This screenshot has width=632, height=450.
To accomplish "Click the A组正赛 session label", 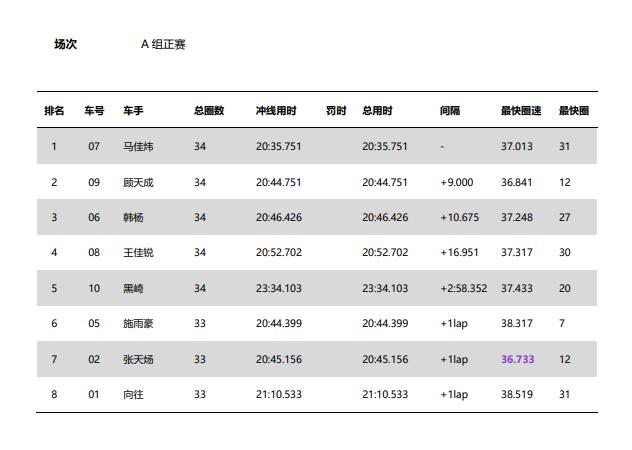I will 163,44.
